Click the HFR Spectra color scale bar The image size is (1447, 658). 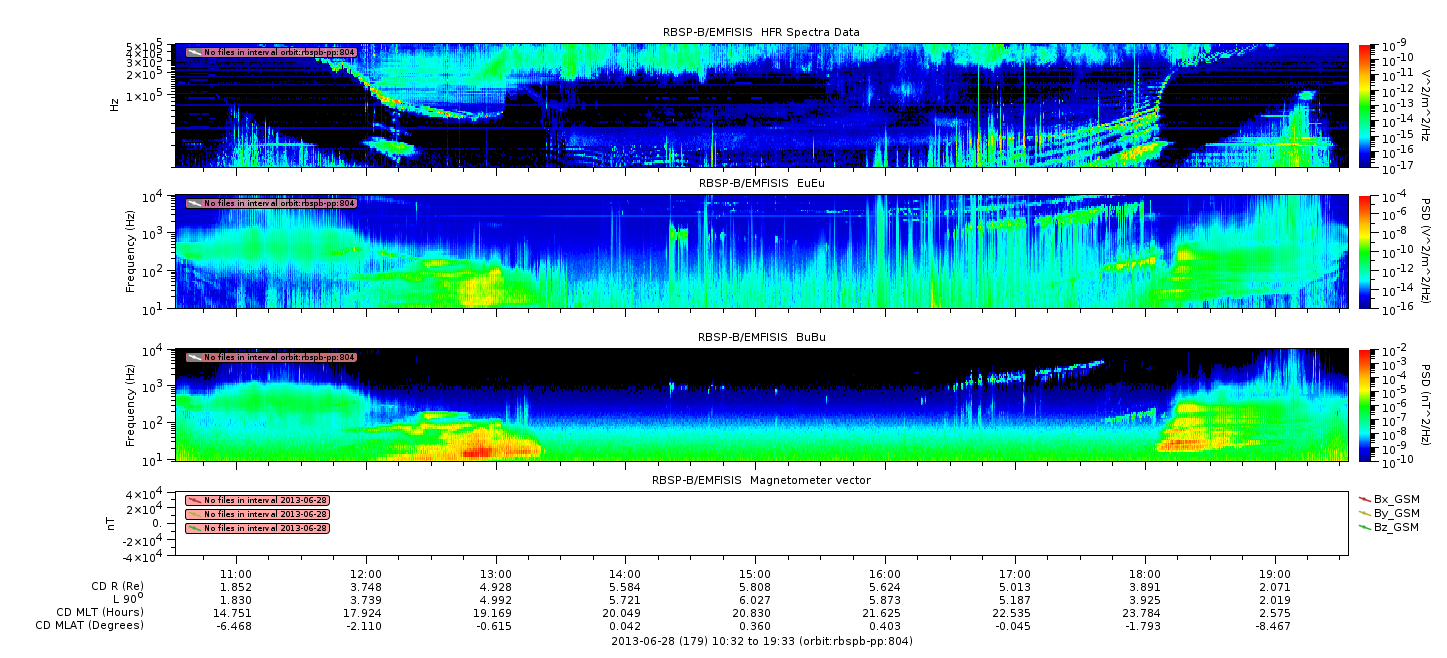pyautogui.click(x=1365, y=105)
